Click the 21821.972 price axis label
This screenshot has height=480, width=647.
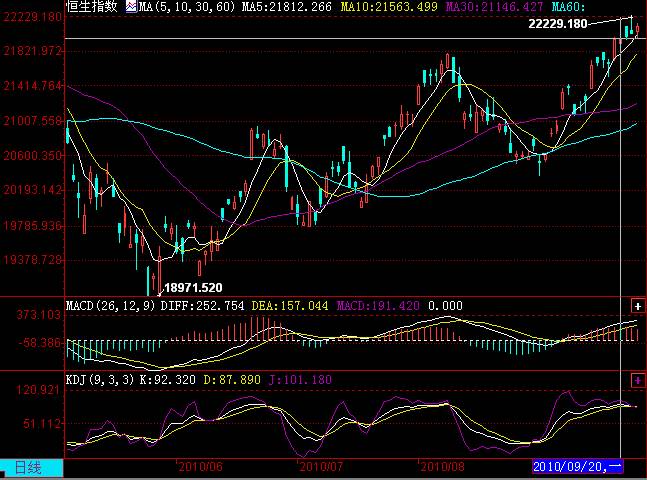[x=33, y=51]
